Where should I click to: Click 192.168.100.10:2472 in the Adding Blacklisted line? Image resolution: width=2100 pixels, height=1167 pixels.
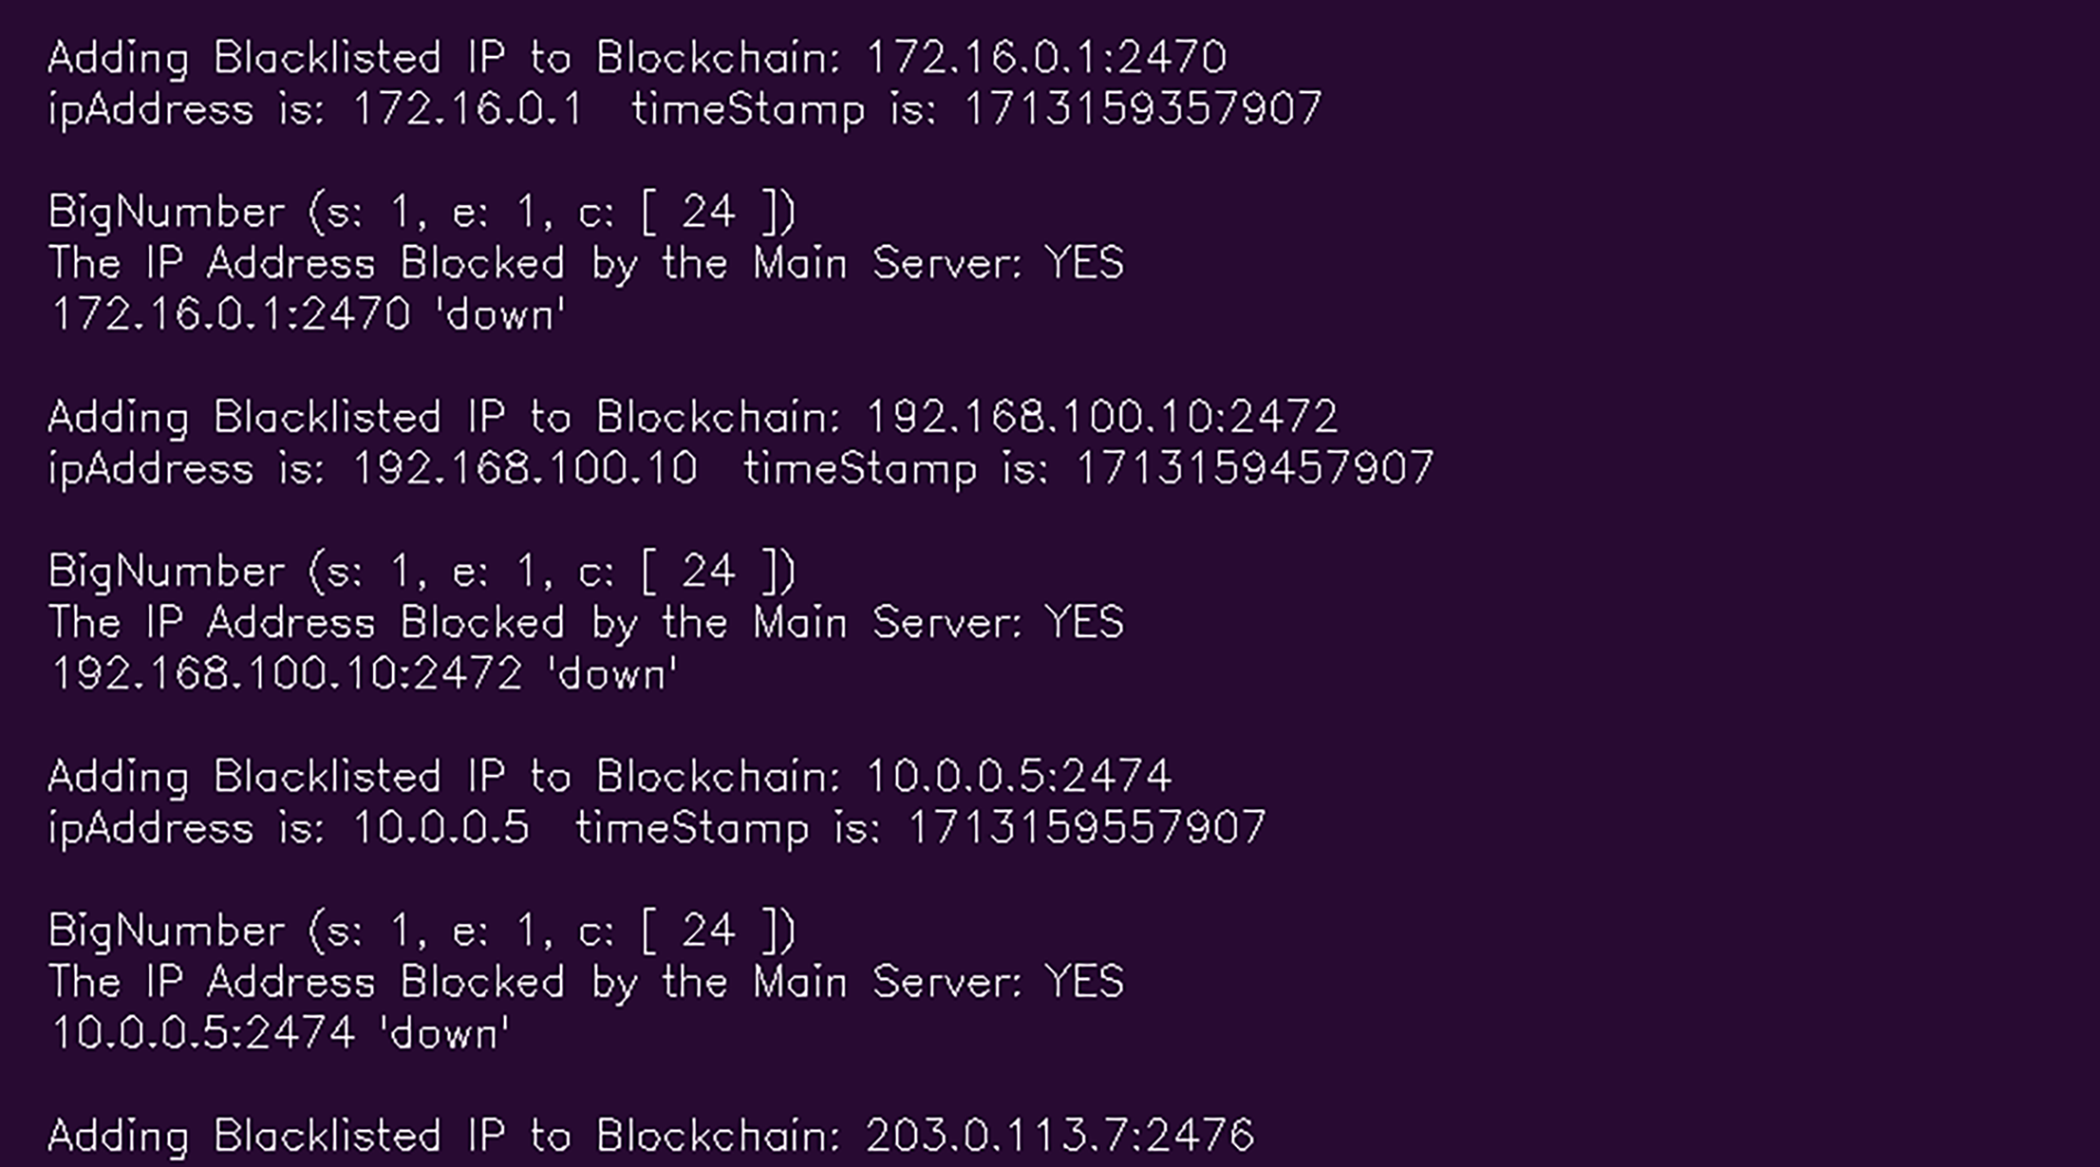click(x=1101, y=418)
